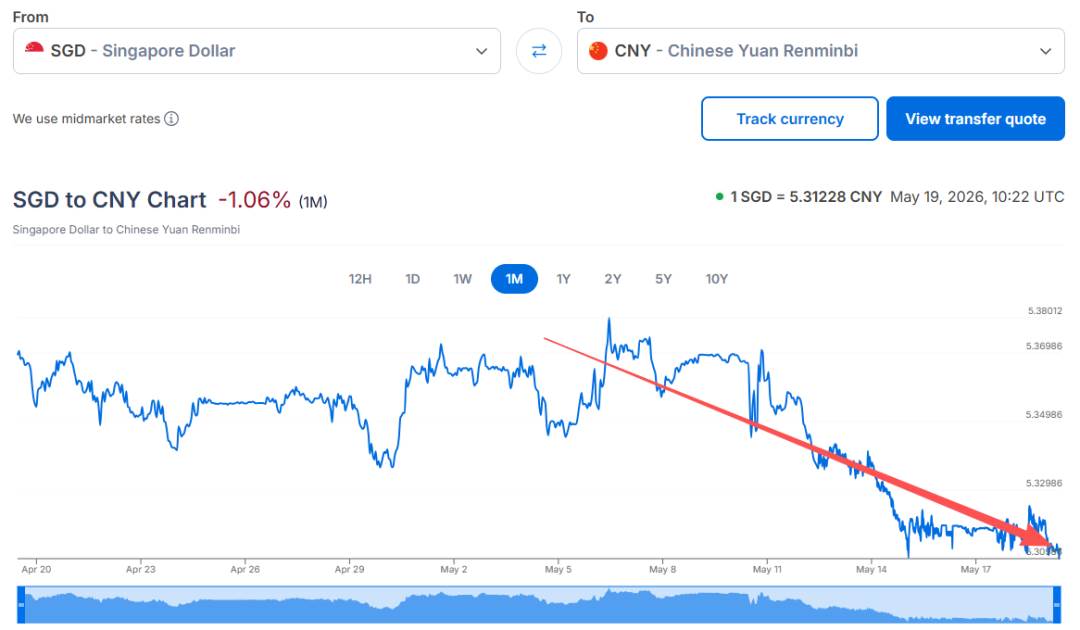Select the 1D chart range

click(412, 279)
